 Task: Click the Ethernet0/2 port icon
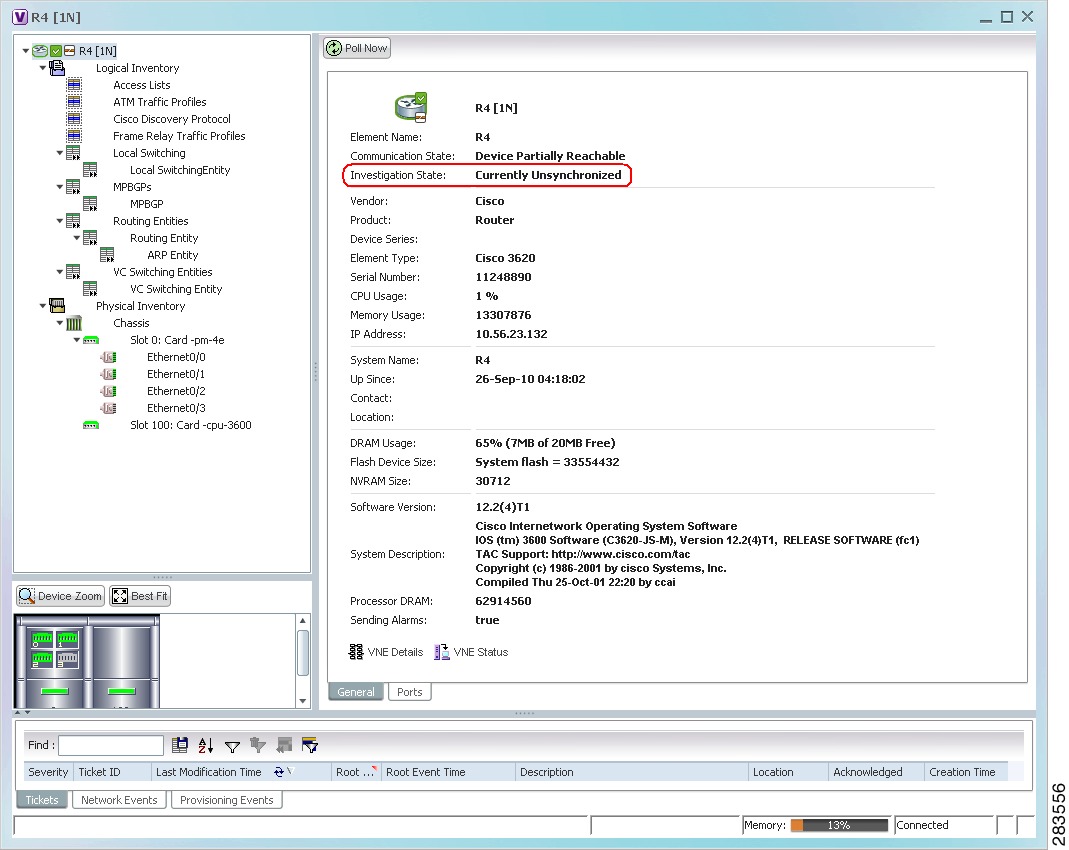(108, 391)
